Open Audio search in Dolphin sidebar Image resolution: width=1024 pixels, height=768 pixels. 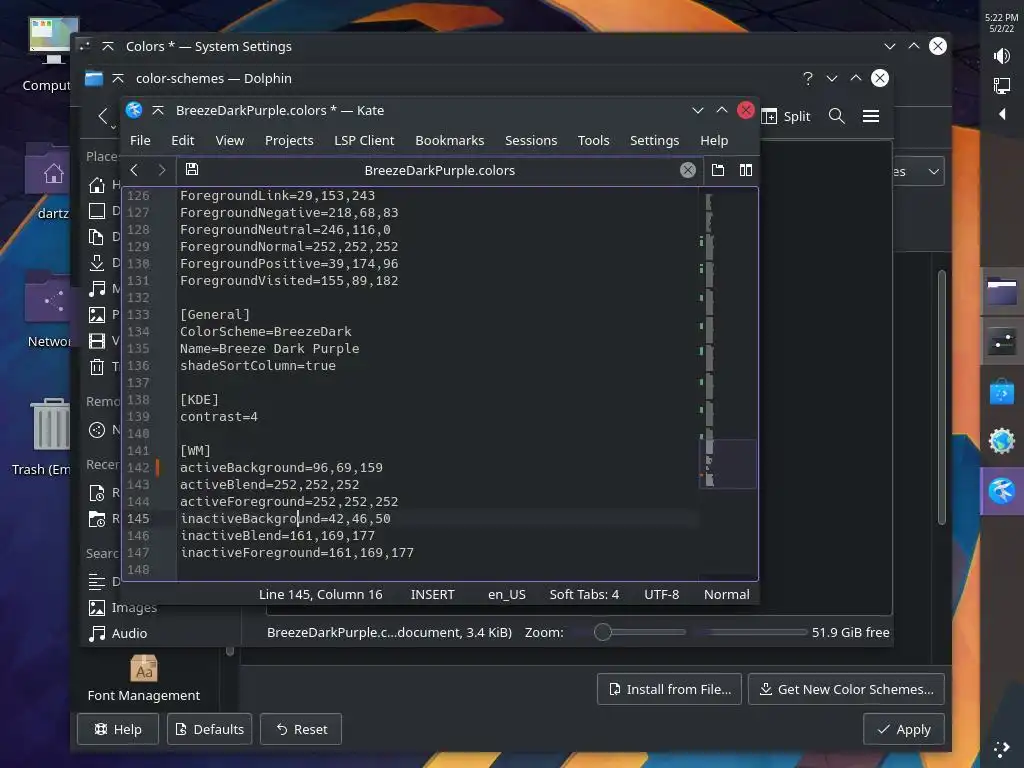[118, 633]
